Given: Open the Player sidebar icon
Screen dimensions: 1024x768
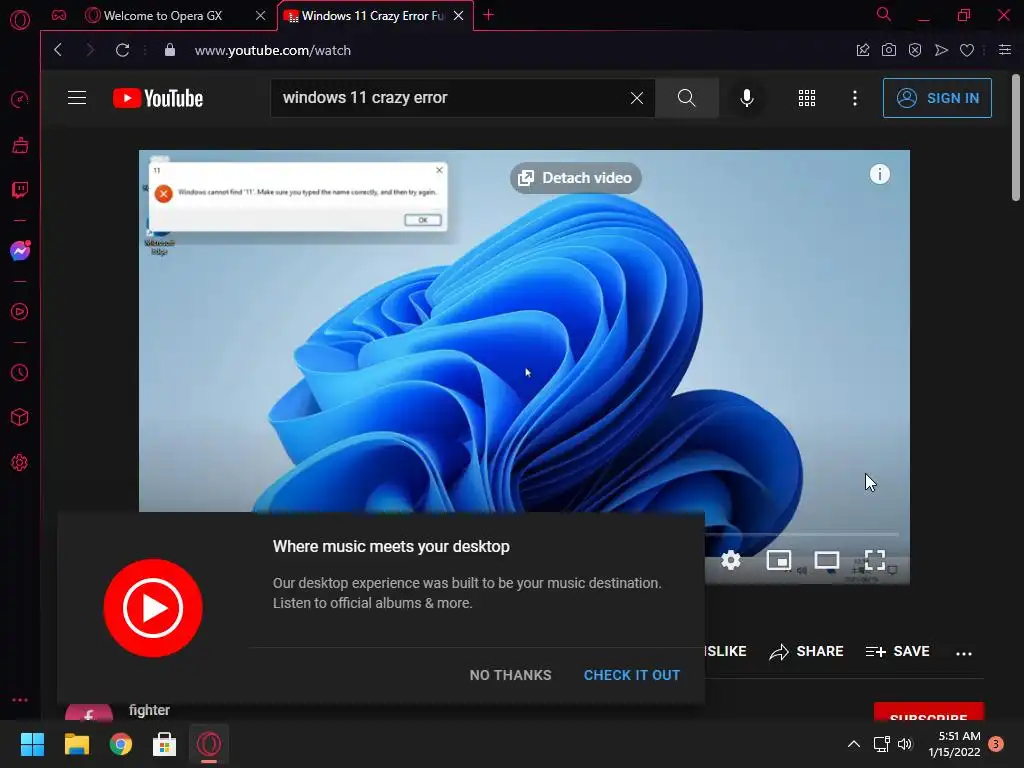Looking at the screenshot, I should [20, 312].
